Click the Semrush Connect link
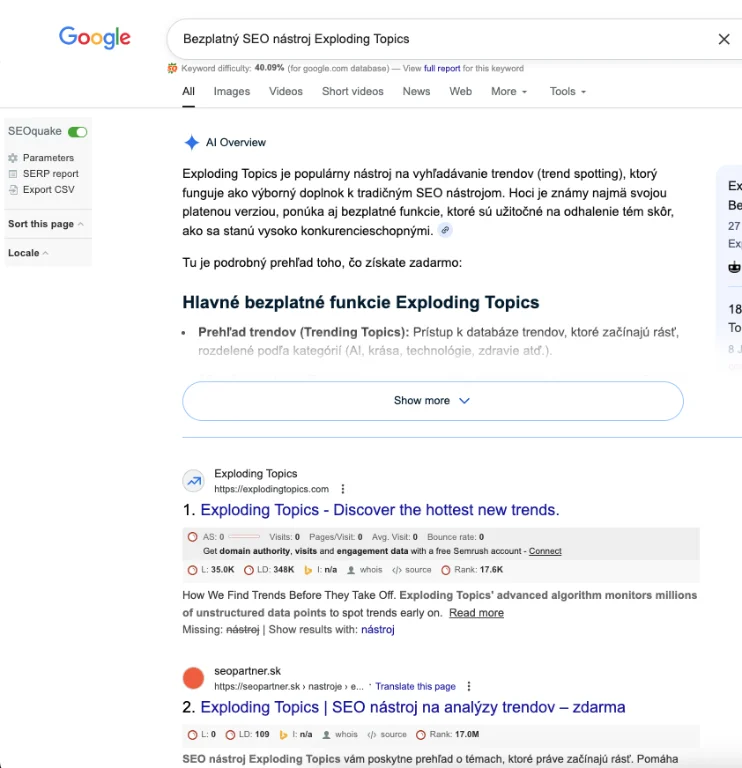 545,551
